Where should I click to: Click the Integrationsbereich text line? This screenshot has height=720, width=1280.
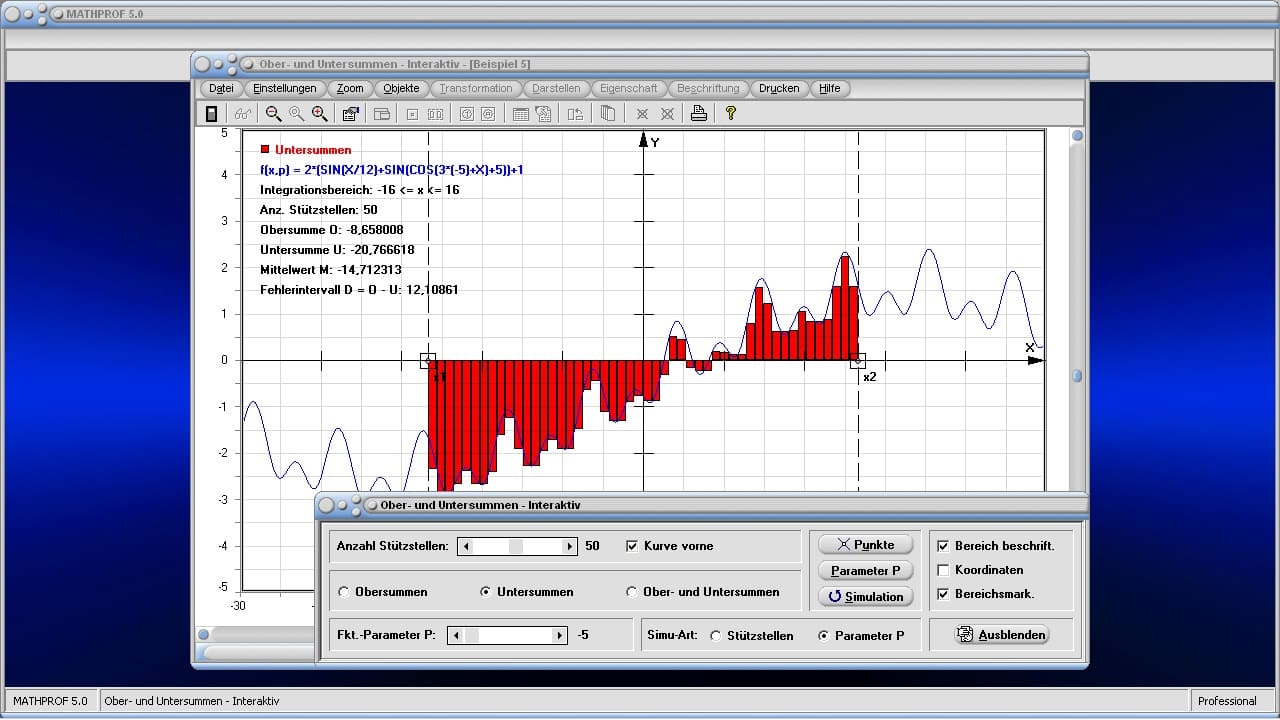coord(359,190)
